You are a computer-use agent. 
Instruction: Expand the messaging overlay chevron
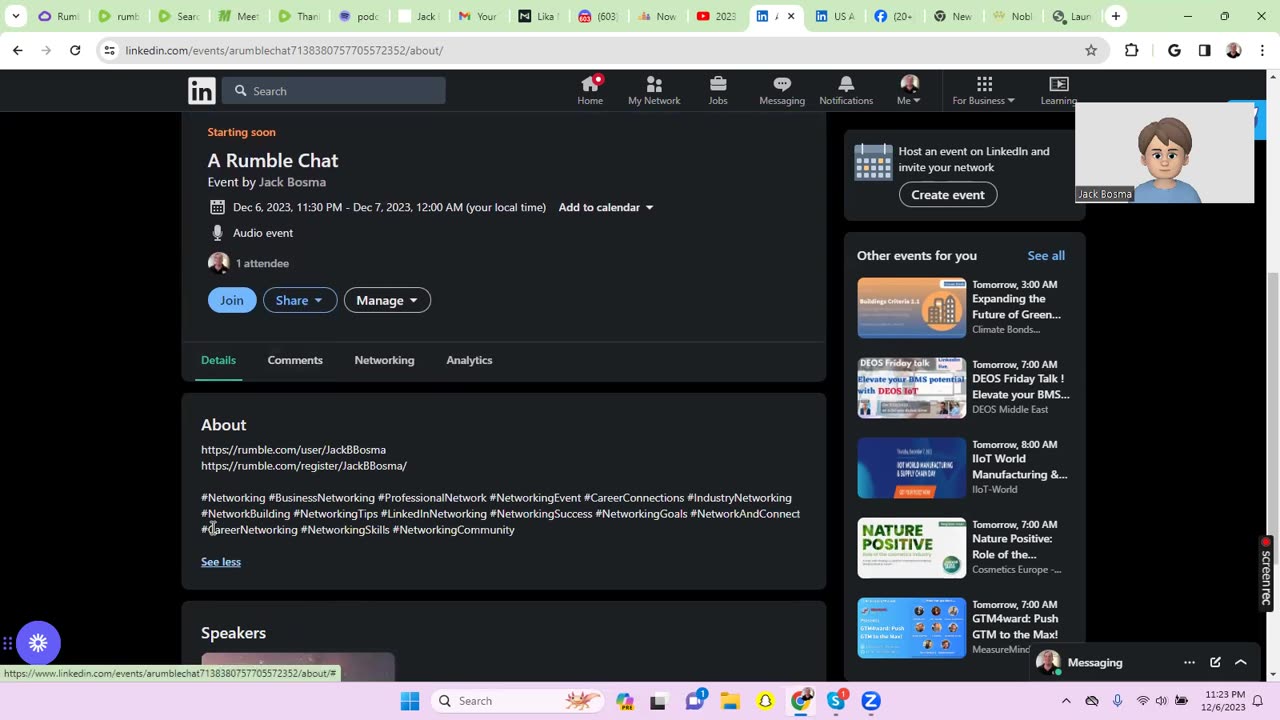coord(1241,662)
